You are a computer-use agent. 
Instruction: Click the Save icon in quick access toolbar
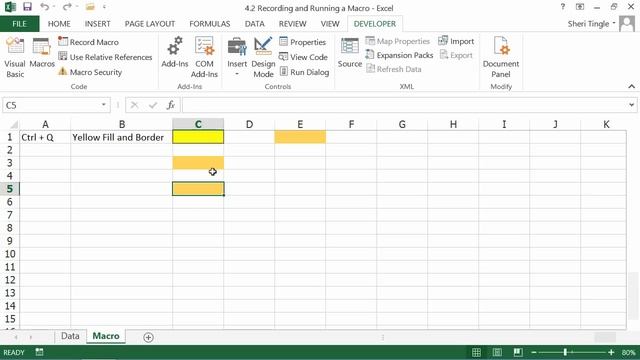(x=27, y=7)
